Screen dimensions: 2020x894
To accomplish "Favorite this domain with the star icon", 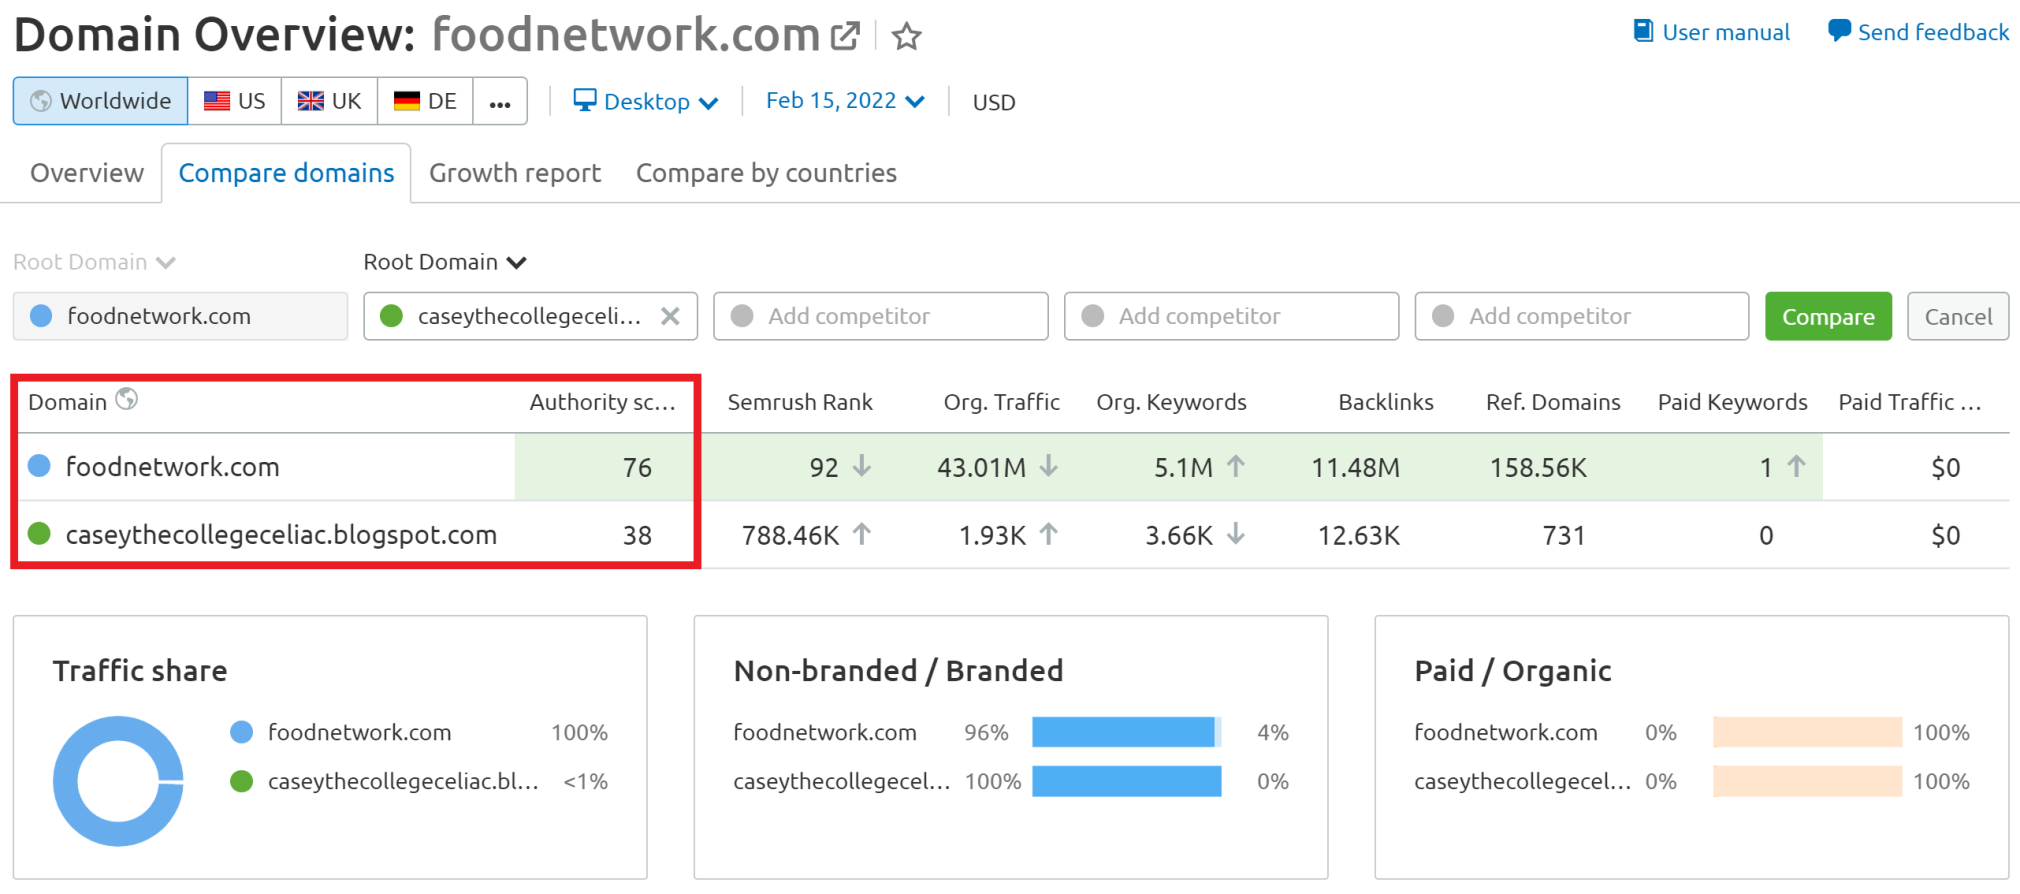I will [x=906, y=37].
